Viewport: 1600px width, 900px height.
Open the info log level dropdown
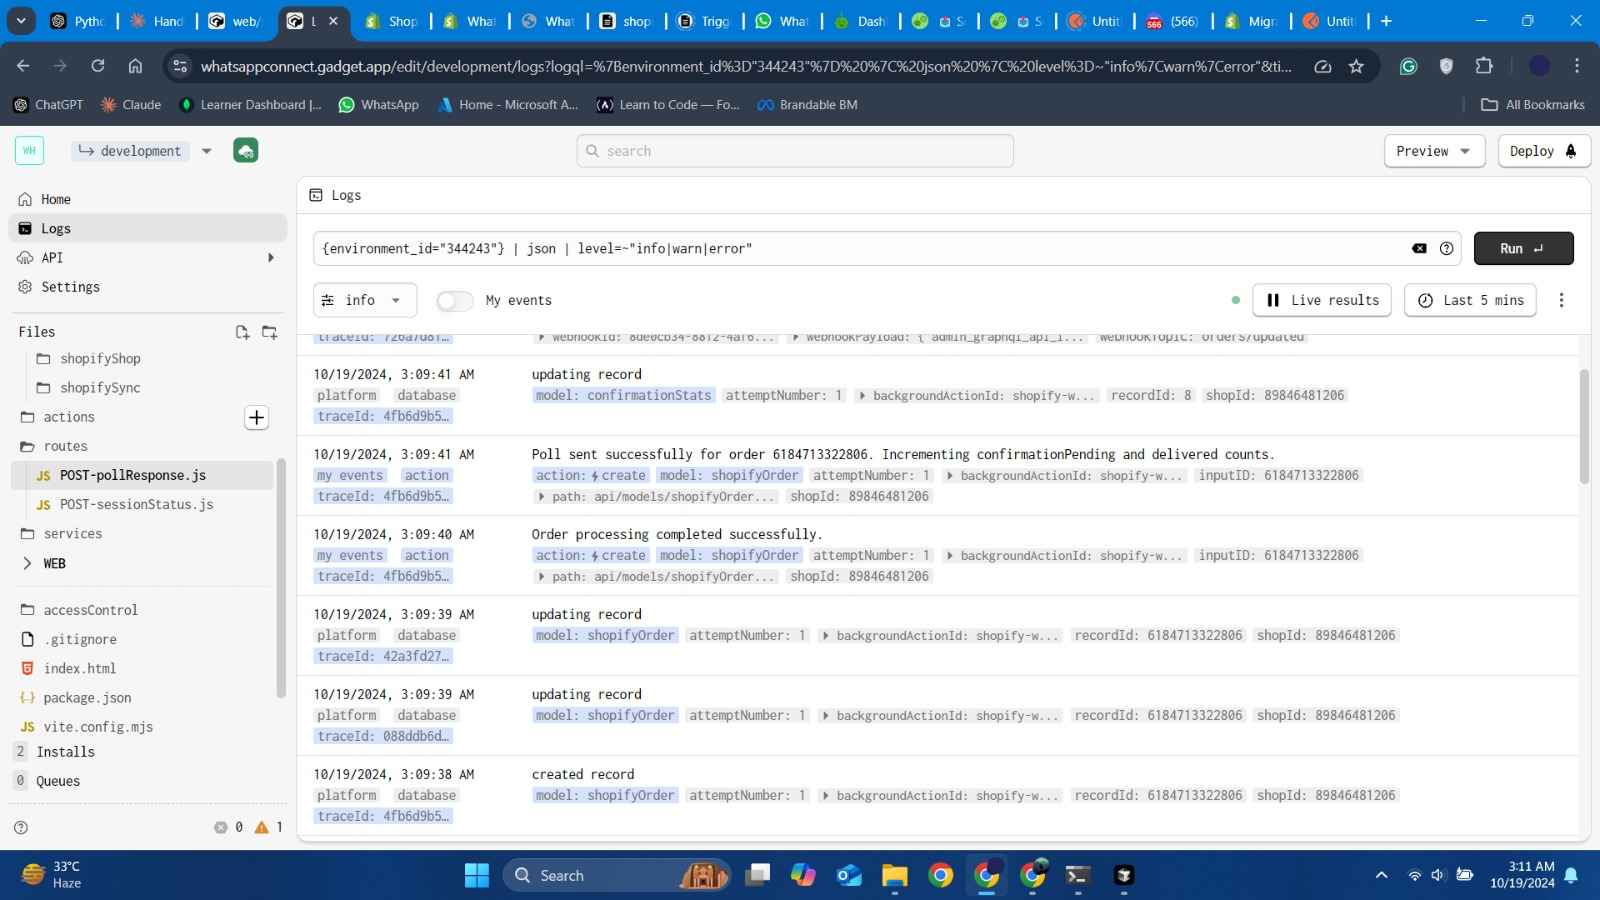pos(364,300)
